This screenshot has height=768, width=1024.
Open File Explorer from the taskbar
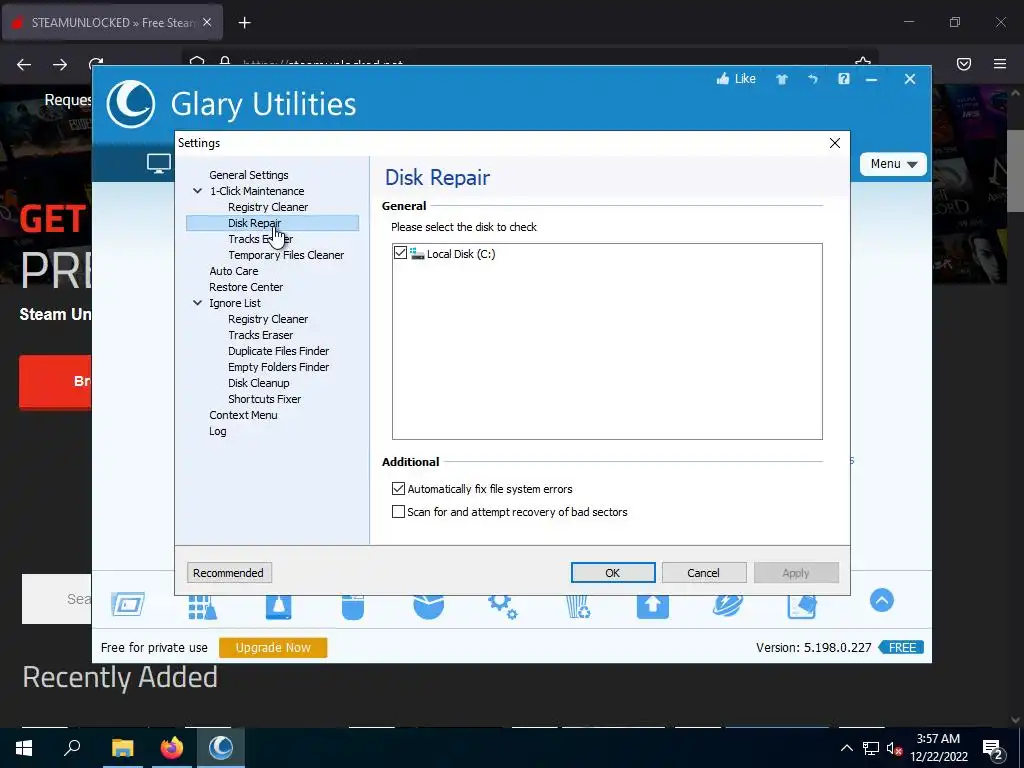click(x=122, y=748)
